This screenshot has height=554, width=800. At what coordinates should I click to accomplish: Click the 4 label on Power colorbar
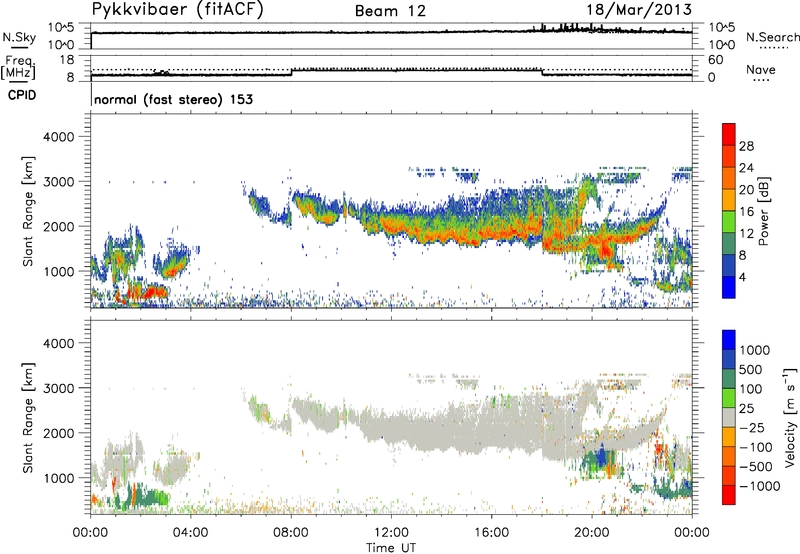click(742, 277)
